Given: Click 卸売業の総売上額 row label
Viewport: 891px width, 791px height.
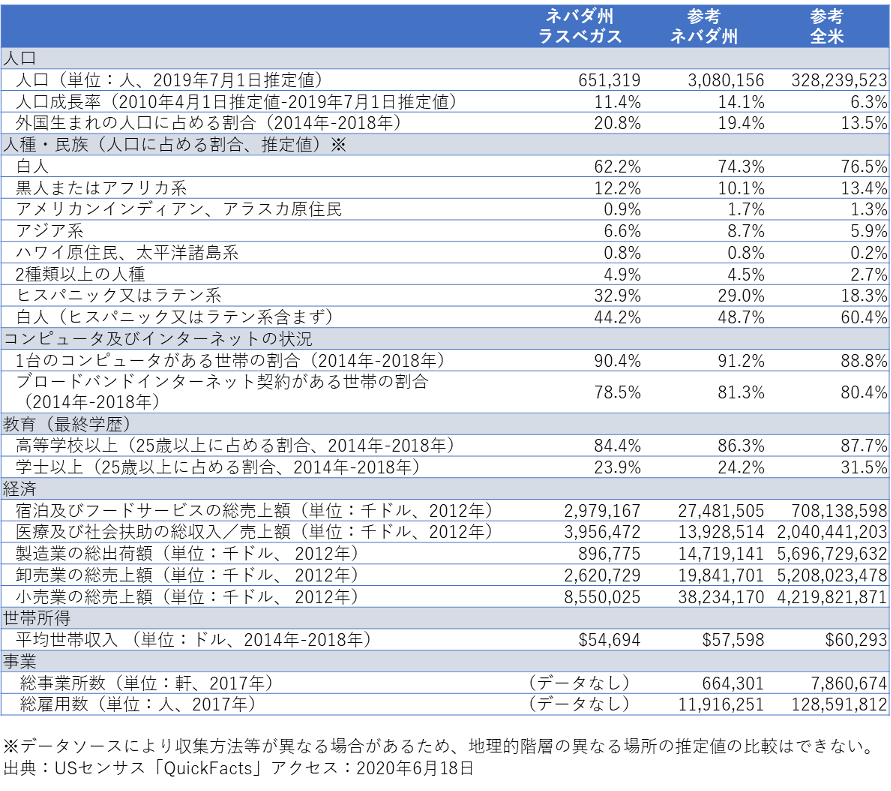Looking at the screenshot, I should (x=188, y=574).
